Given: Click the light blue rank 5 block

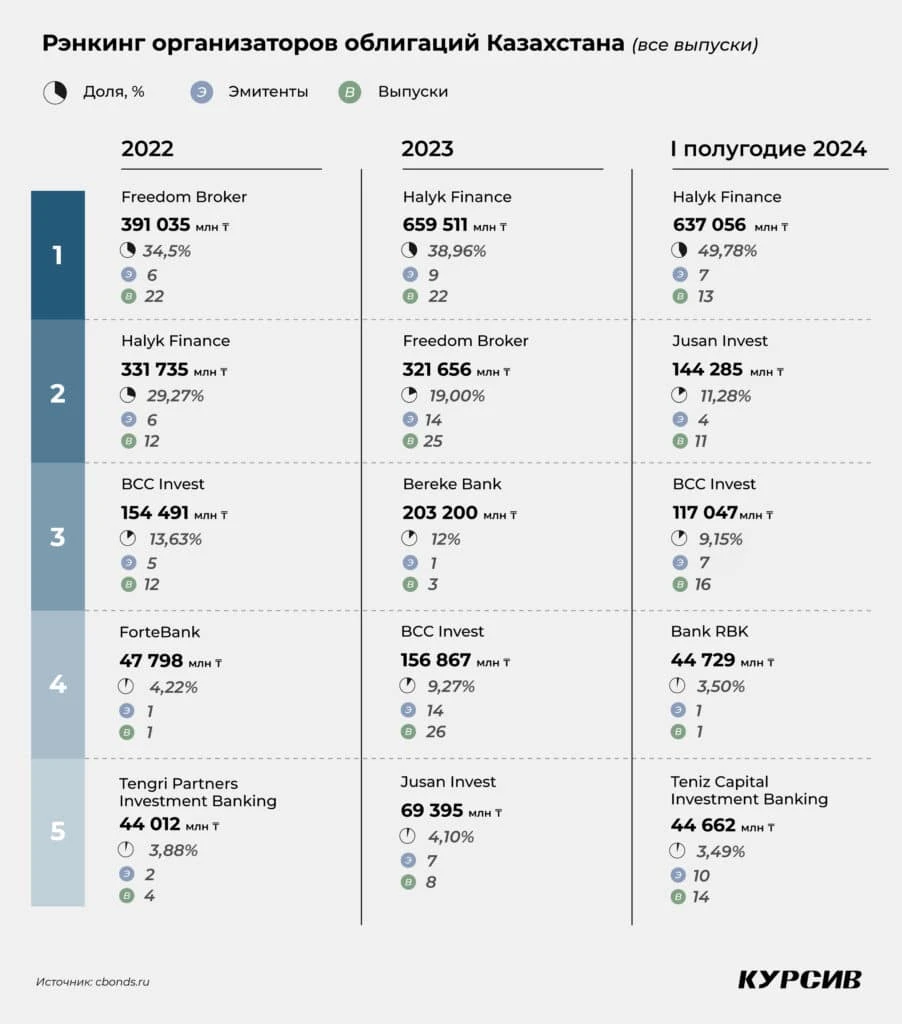Looking at the screenshot, I should (58, 831).
